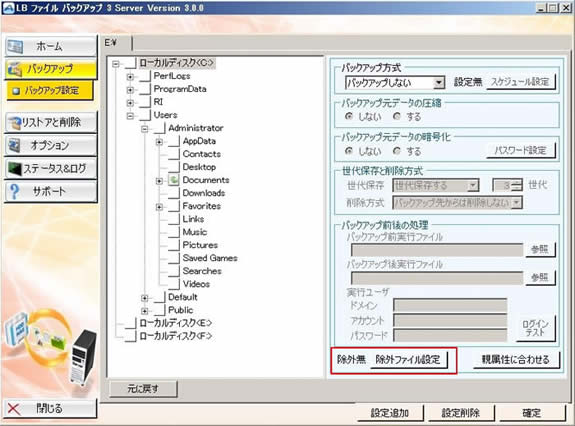This screenshot has height=426, width=575.
Task: Click the app logo in title bar
Action: (8, 8)
